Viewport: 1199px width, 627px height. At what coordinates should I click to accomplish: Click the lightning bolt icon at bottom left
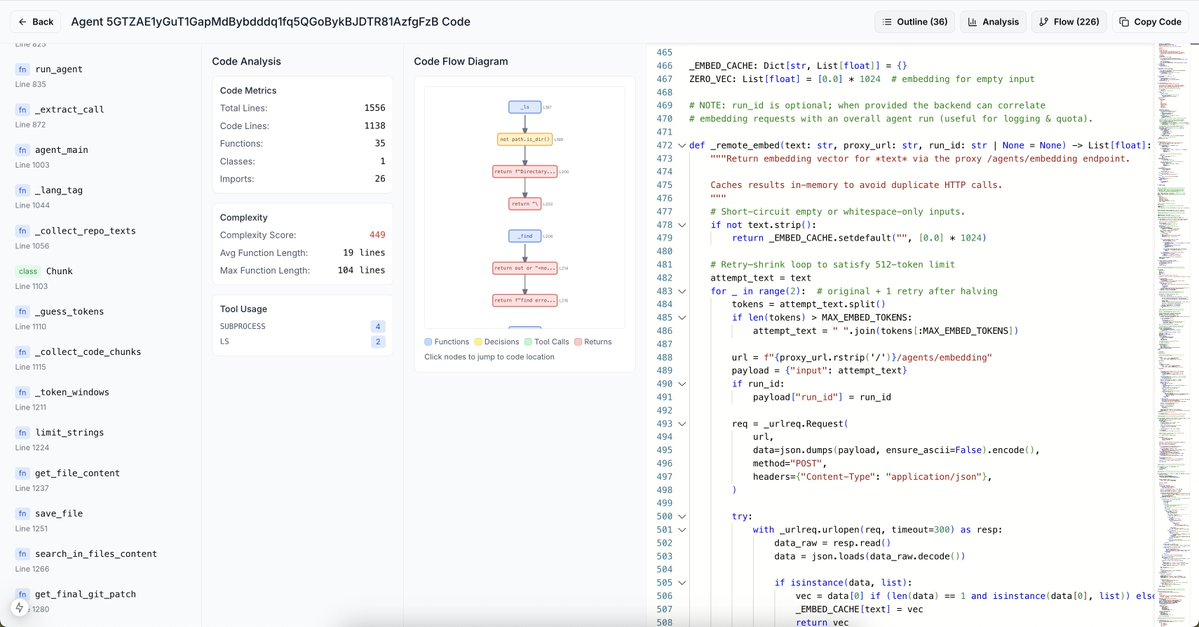click(x=20, y=608)
